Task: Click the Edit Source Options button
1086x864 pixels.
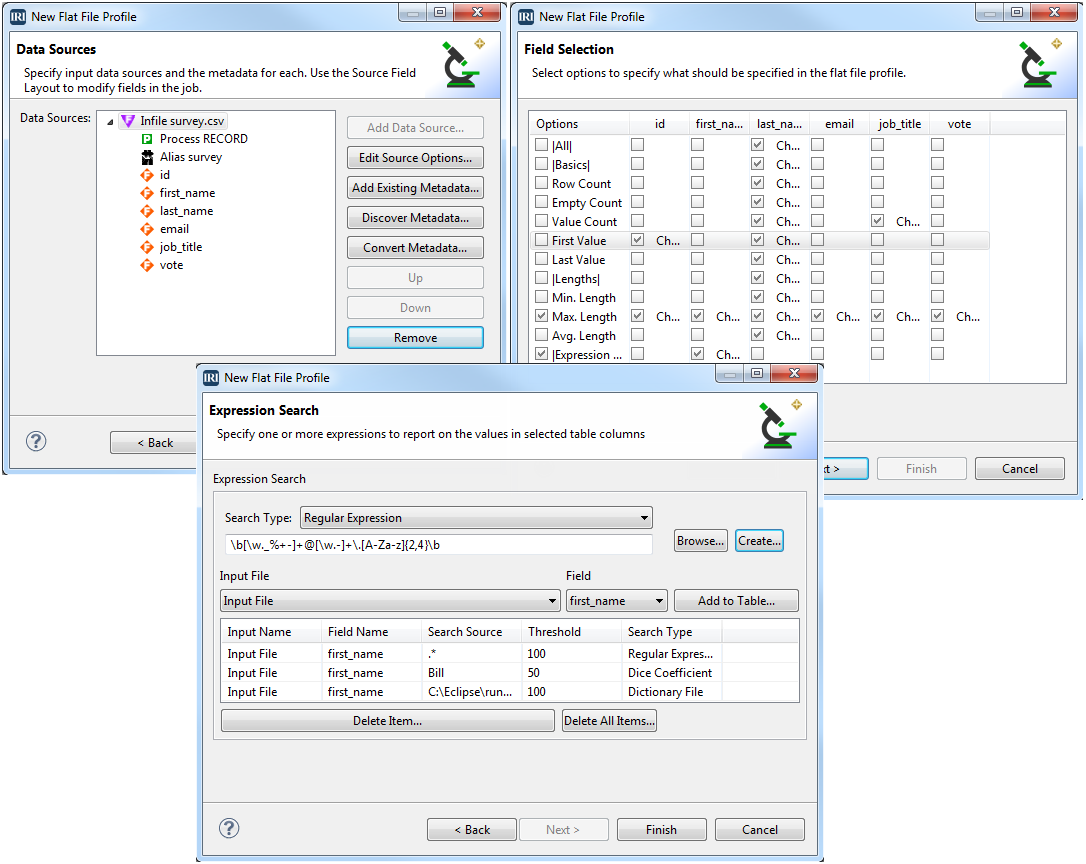Action: pyautogui.click(x=416, y=157)
